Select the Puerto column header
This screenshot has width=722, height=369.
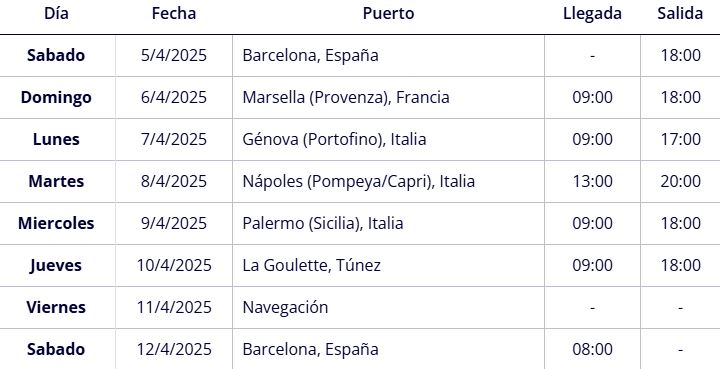click(x=388, y=13)
